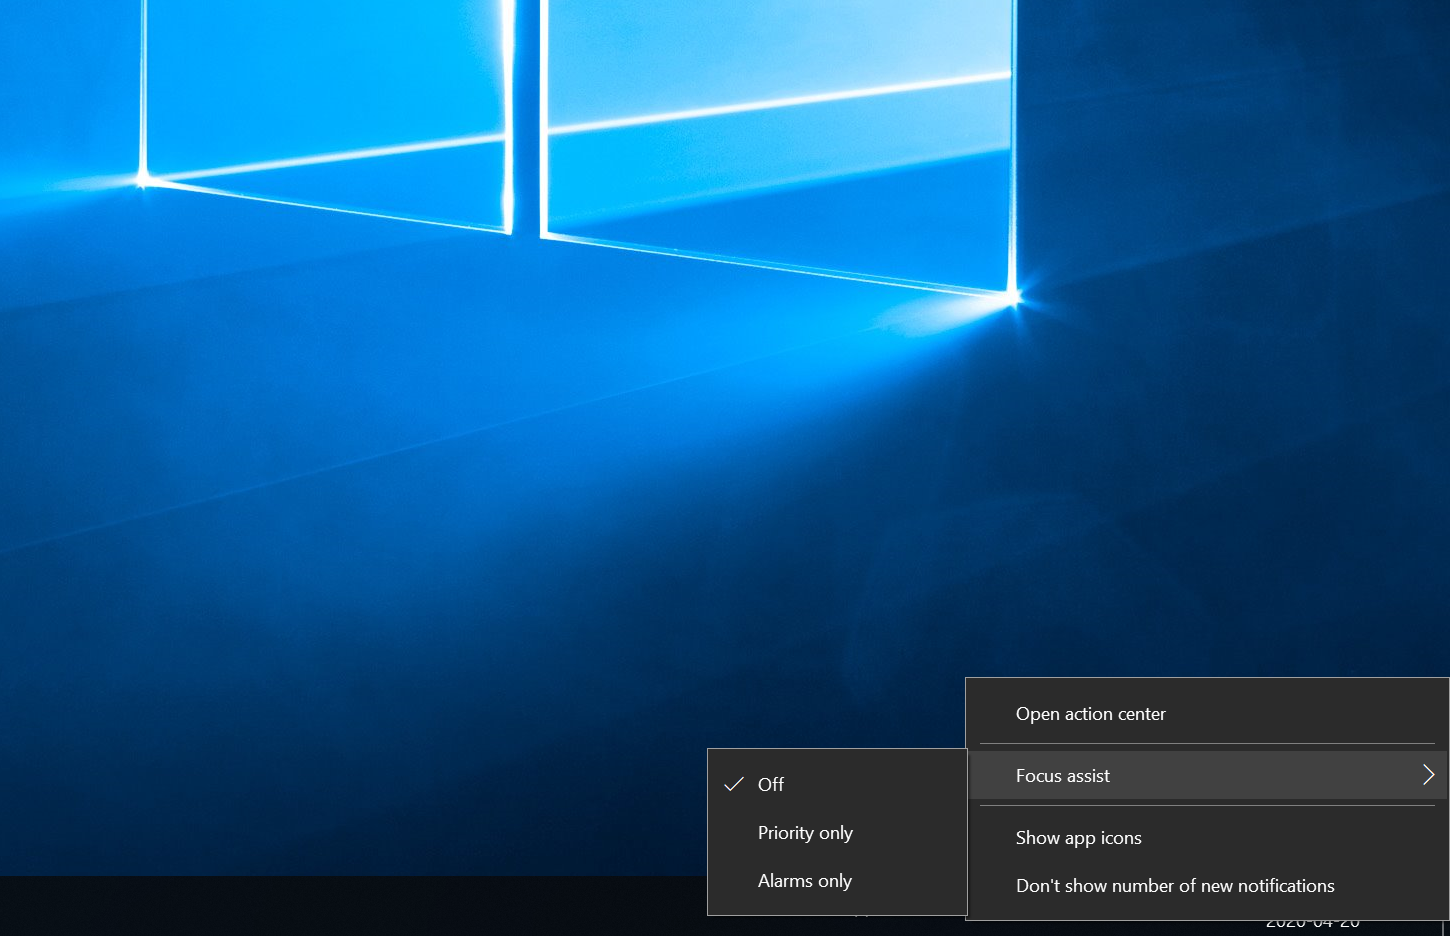1450x936 pixels.
Task: Click separator line above Show app icons
Action: point(1207,806)
